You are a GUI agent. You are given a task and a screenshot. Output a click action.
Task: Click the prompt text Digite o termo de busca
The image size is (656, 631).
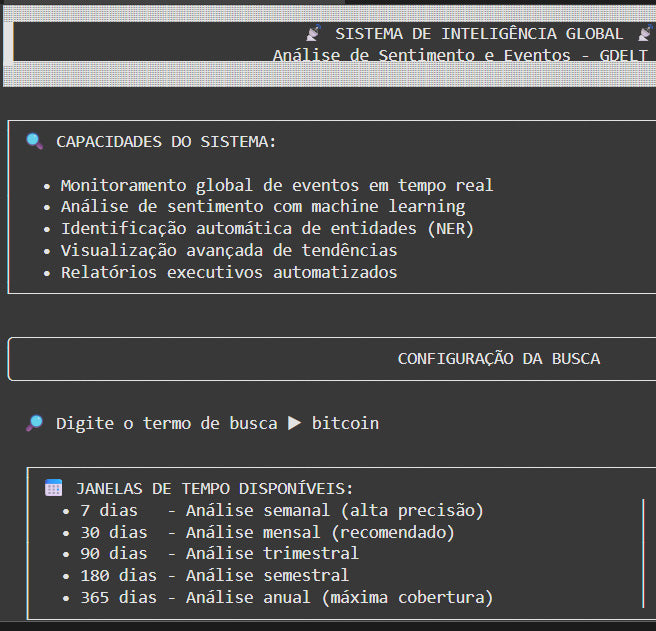pyautogui.click(x=167, y=423)
